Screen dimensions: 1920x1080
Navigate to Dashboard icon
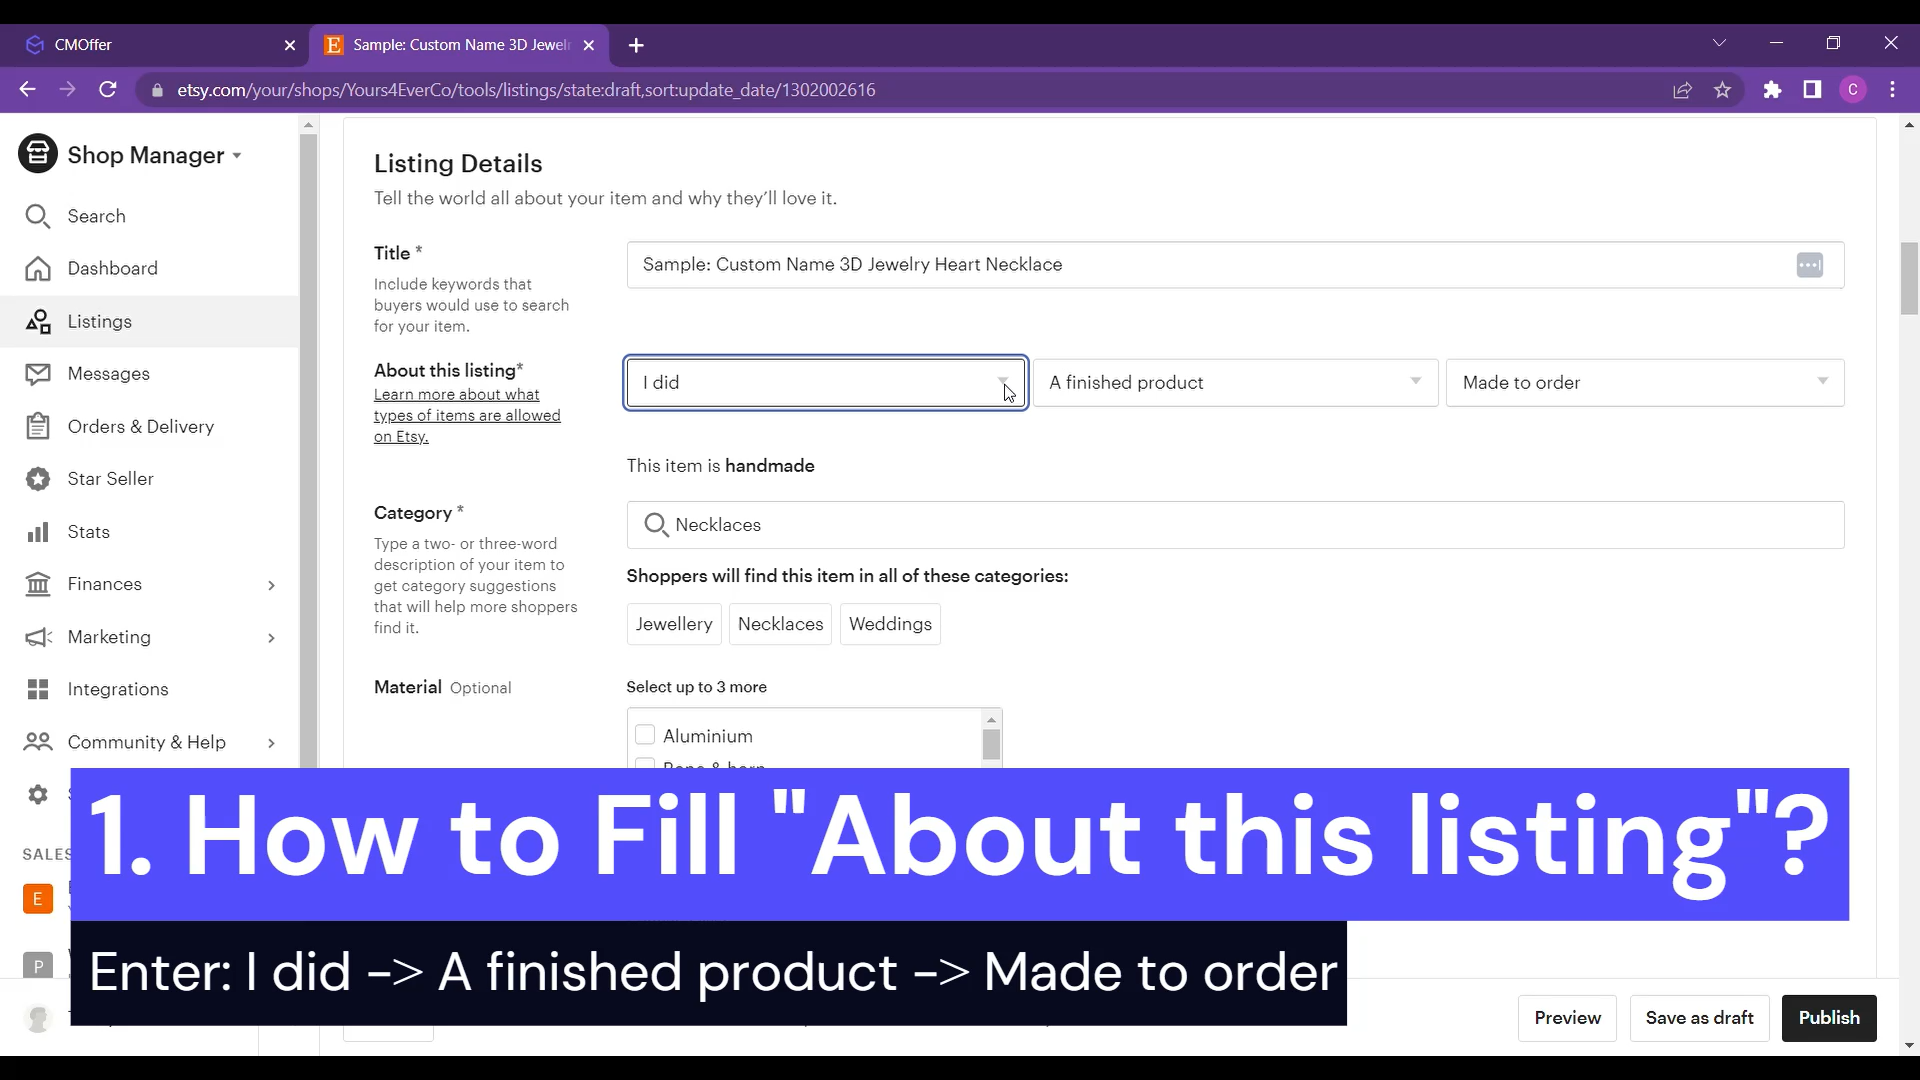[38, 269]
